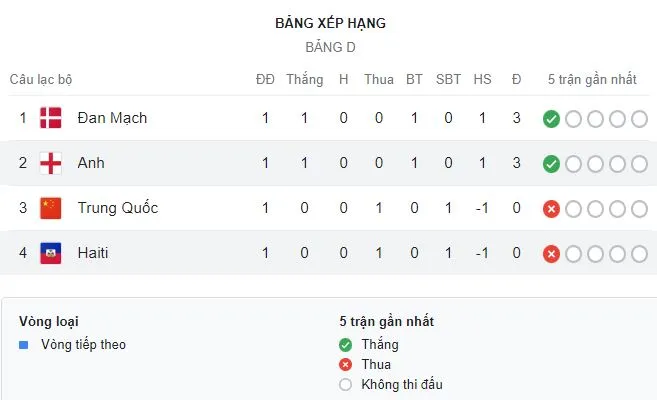Click the red Thua legend icon
The height and width of the screenshot is (400, 657).
[x=346, y=365]
